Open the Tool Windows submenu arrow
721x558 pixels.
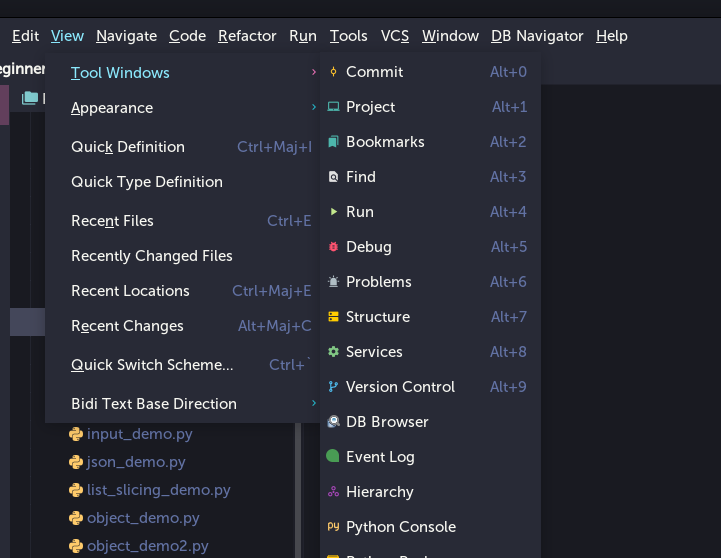(313, 73)
